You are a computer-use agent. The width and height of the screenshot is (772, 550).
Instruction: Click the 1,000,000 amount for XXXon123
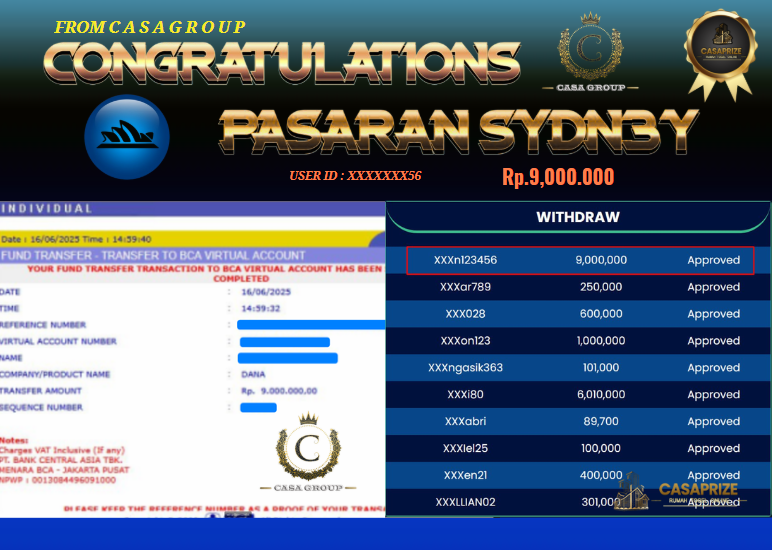(601, 341)
